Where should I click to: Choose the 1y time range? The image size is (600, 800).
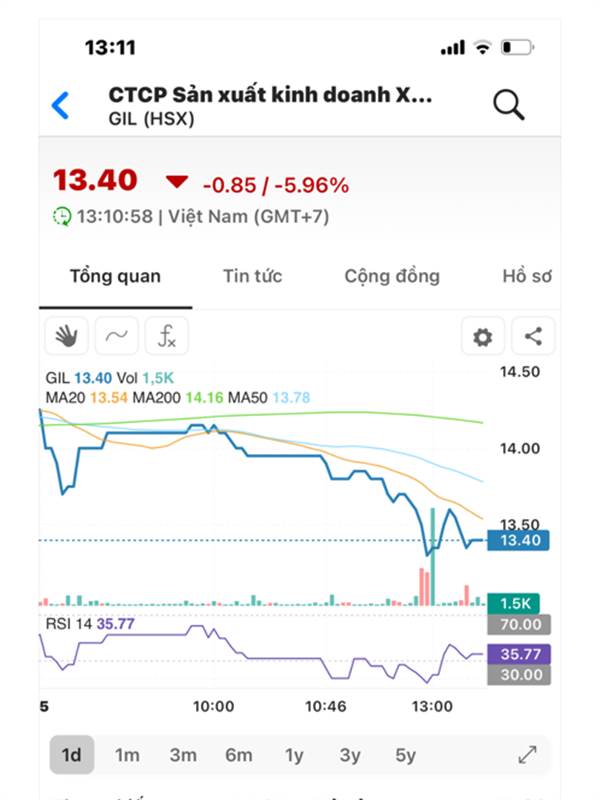coord(294,755)
